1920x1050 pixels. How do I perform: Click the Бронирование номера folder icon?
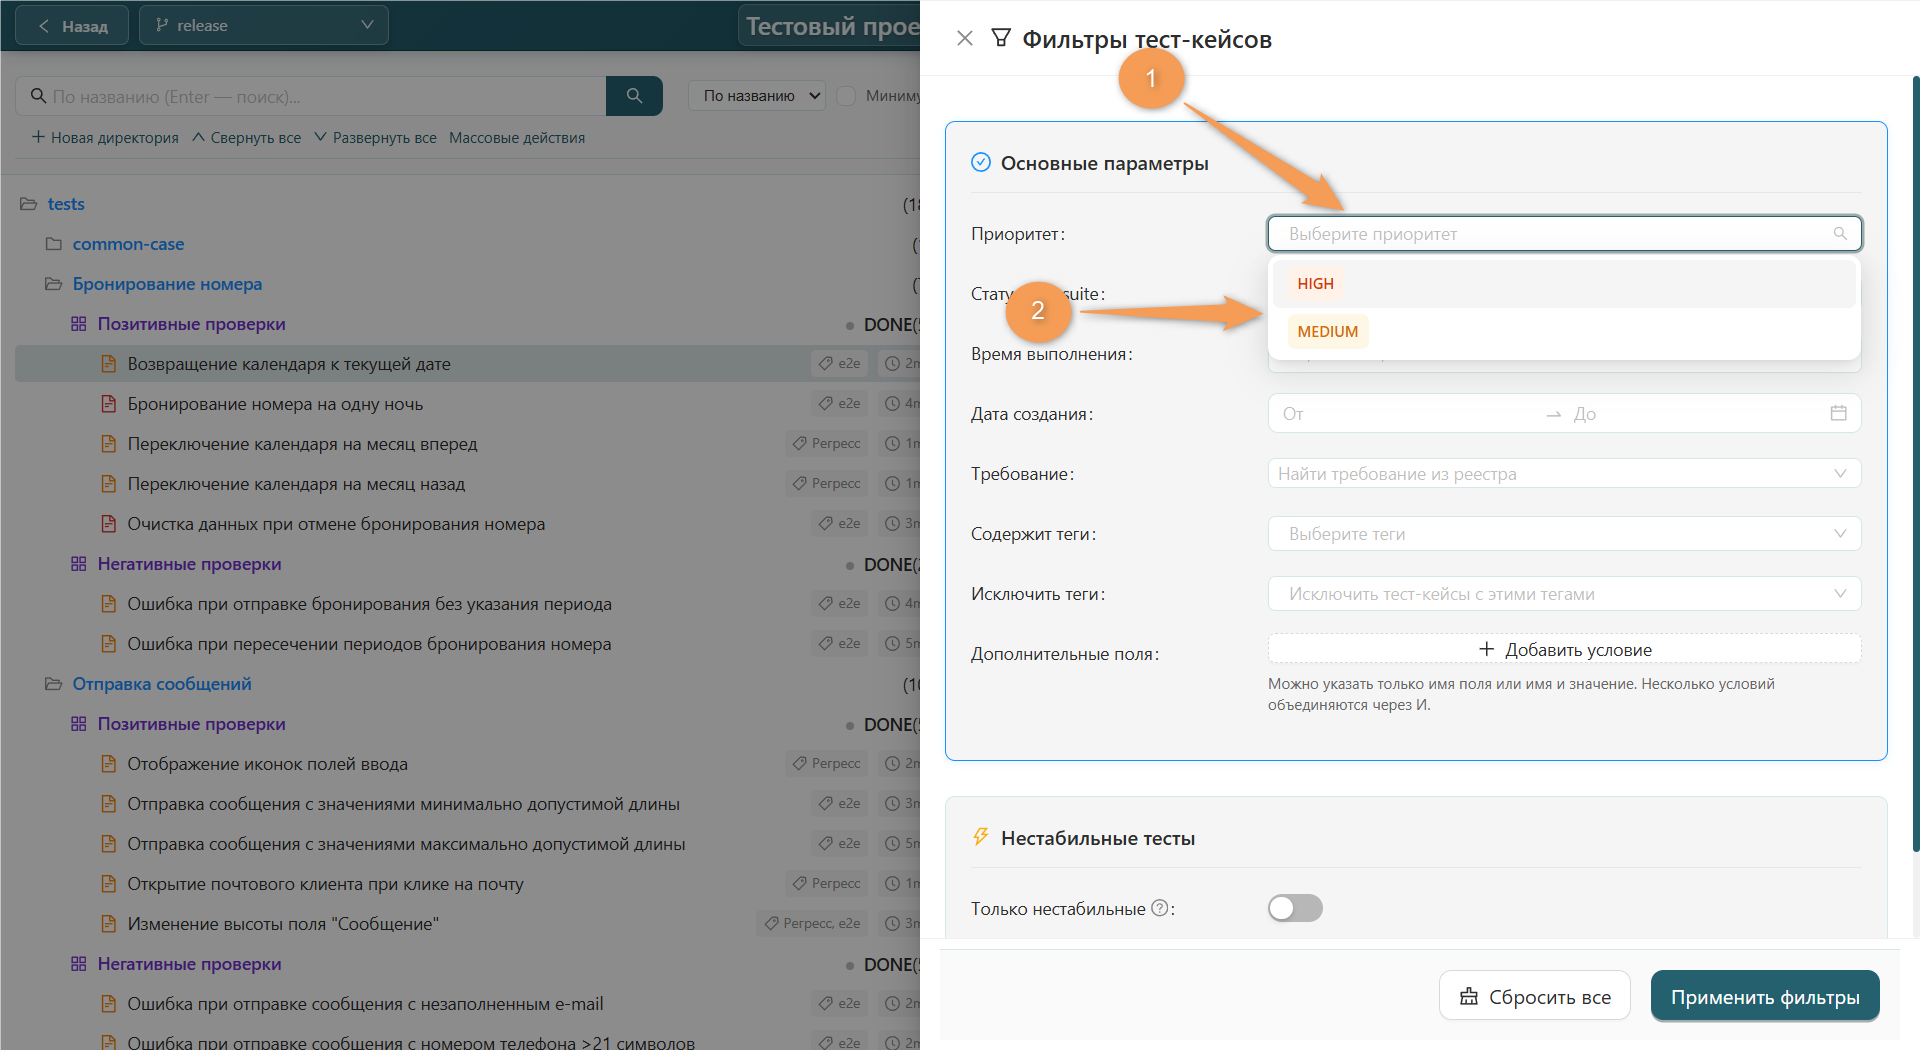coord(53,284)
